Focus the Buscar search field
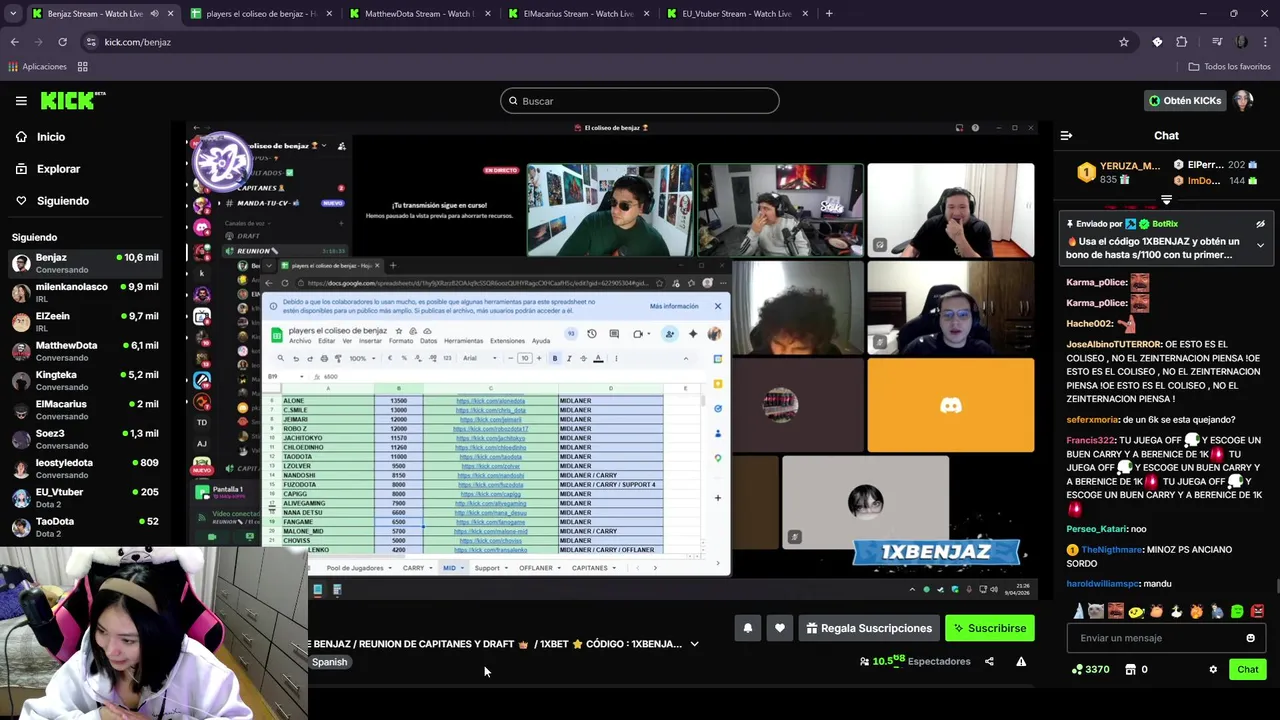The image size is (1280, 720). pos(640,101)
